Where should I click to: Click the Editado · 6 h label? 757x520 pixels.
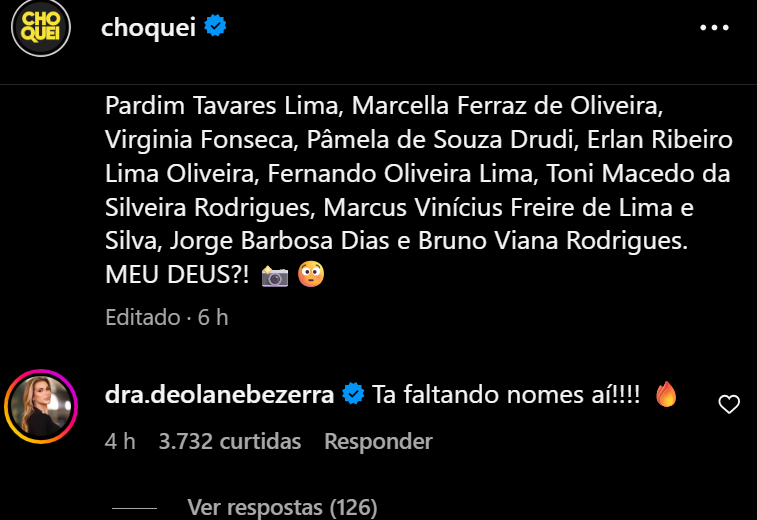(x=167, y=317)
